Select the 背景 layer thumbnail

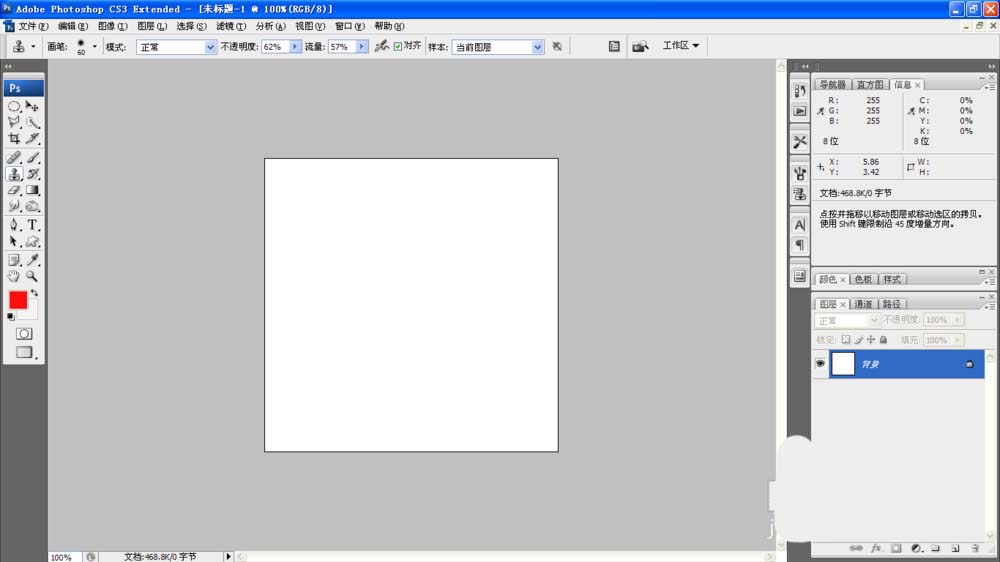(x=842, y=364)
